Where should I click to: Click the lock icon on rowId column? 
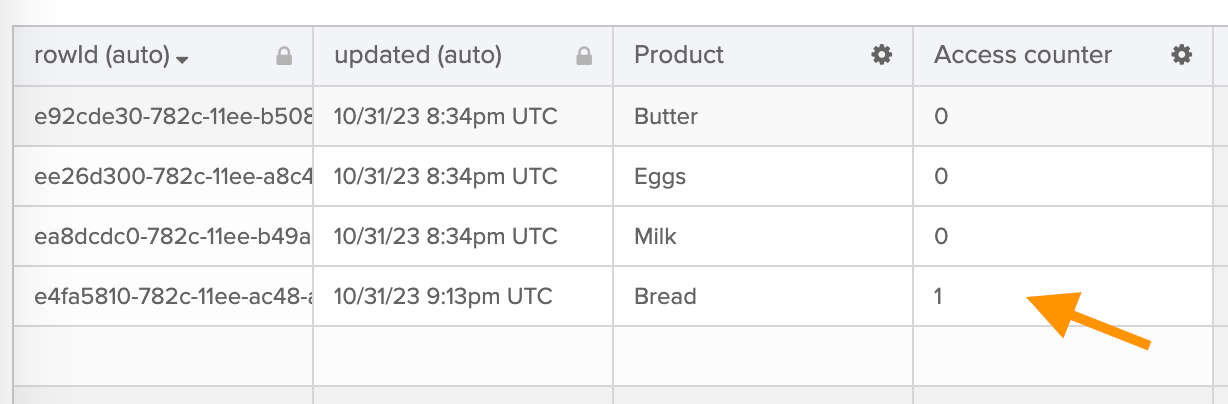(x=284, y=57)
